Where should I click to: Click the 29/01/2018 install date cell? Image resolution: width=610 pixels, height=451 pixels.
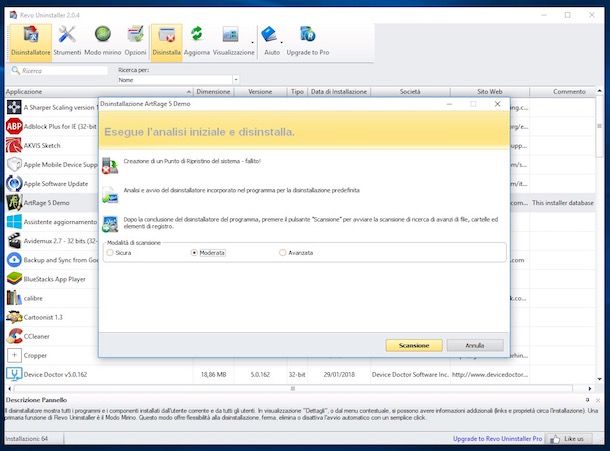click(x=339, y=374)
